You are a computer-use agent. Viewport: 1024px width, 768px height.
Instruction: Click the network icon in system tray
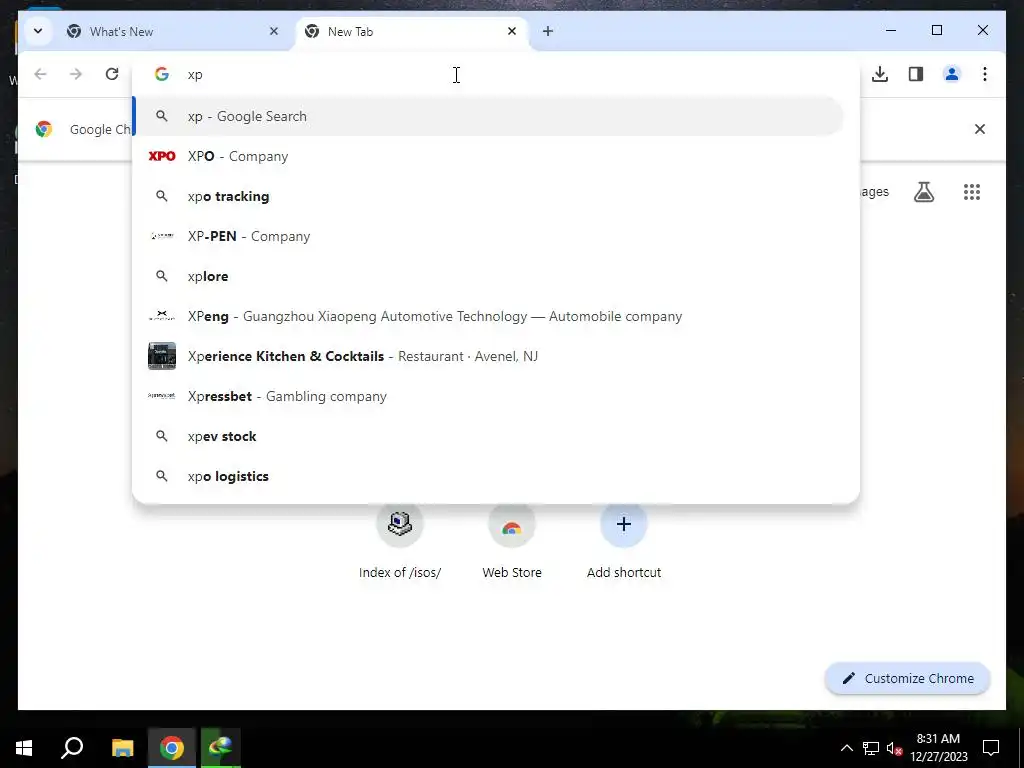871,748
